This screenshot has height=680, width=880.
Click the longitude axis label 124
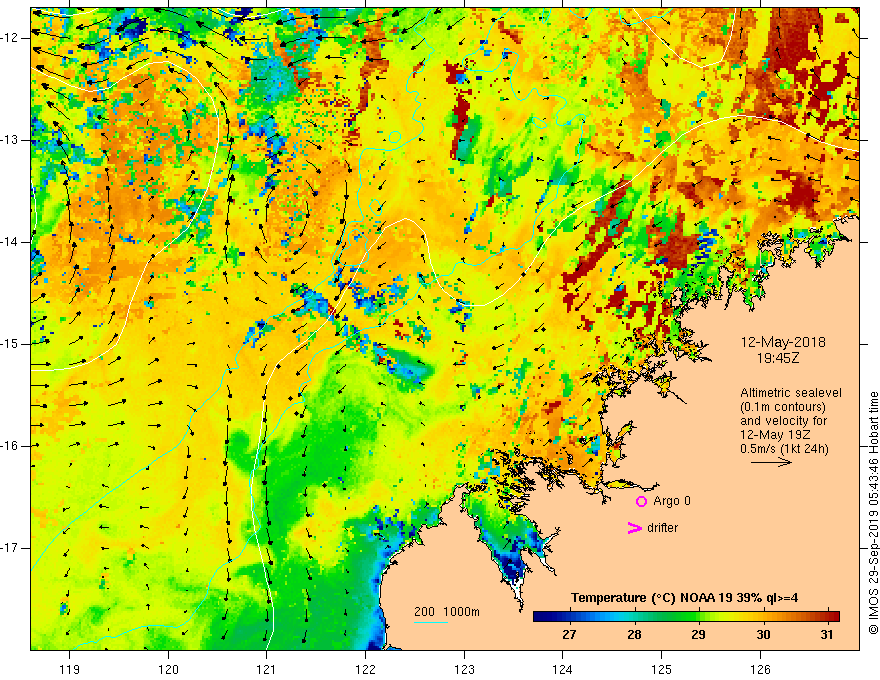click(563, 669)
